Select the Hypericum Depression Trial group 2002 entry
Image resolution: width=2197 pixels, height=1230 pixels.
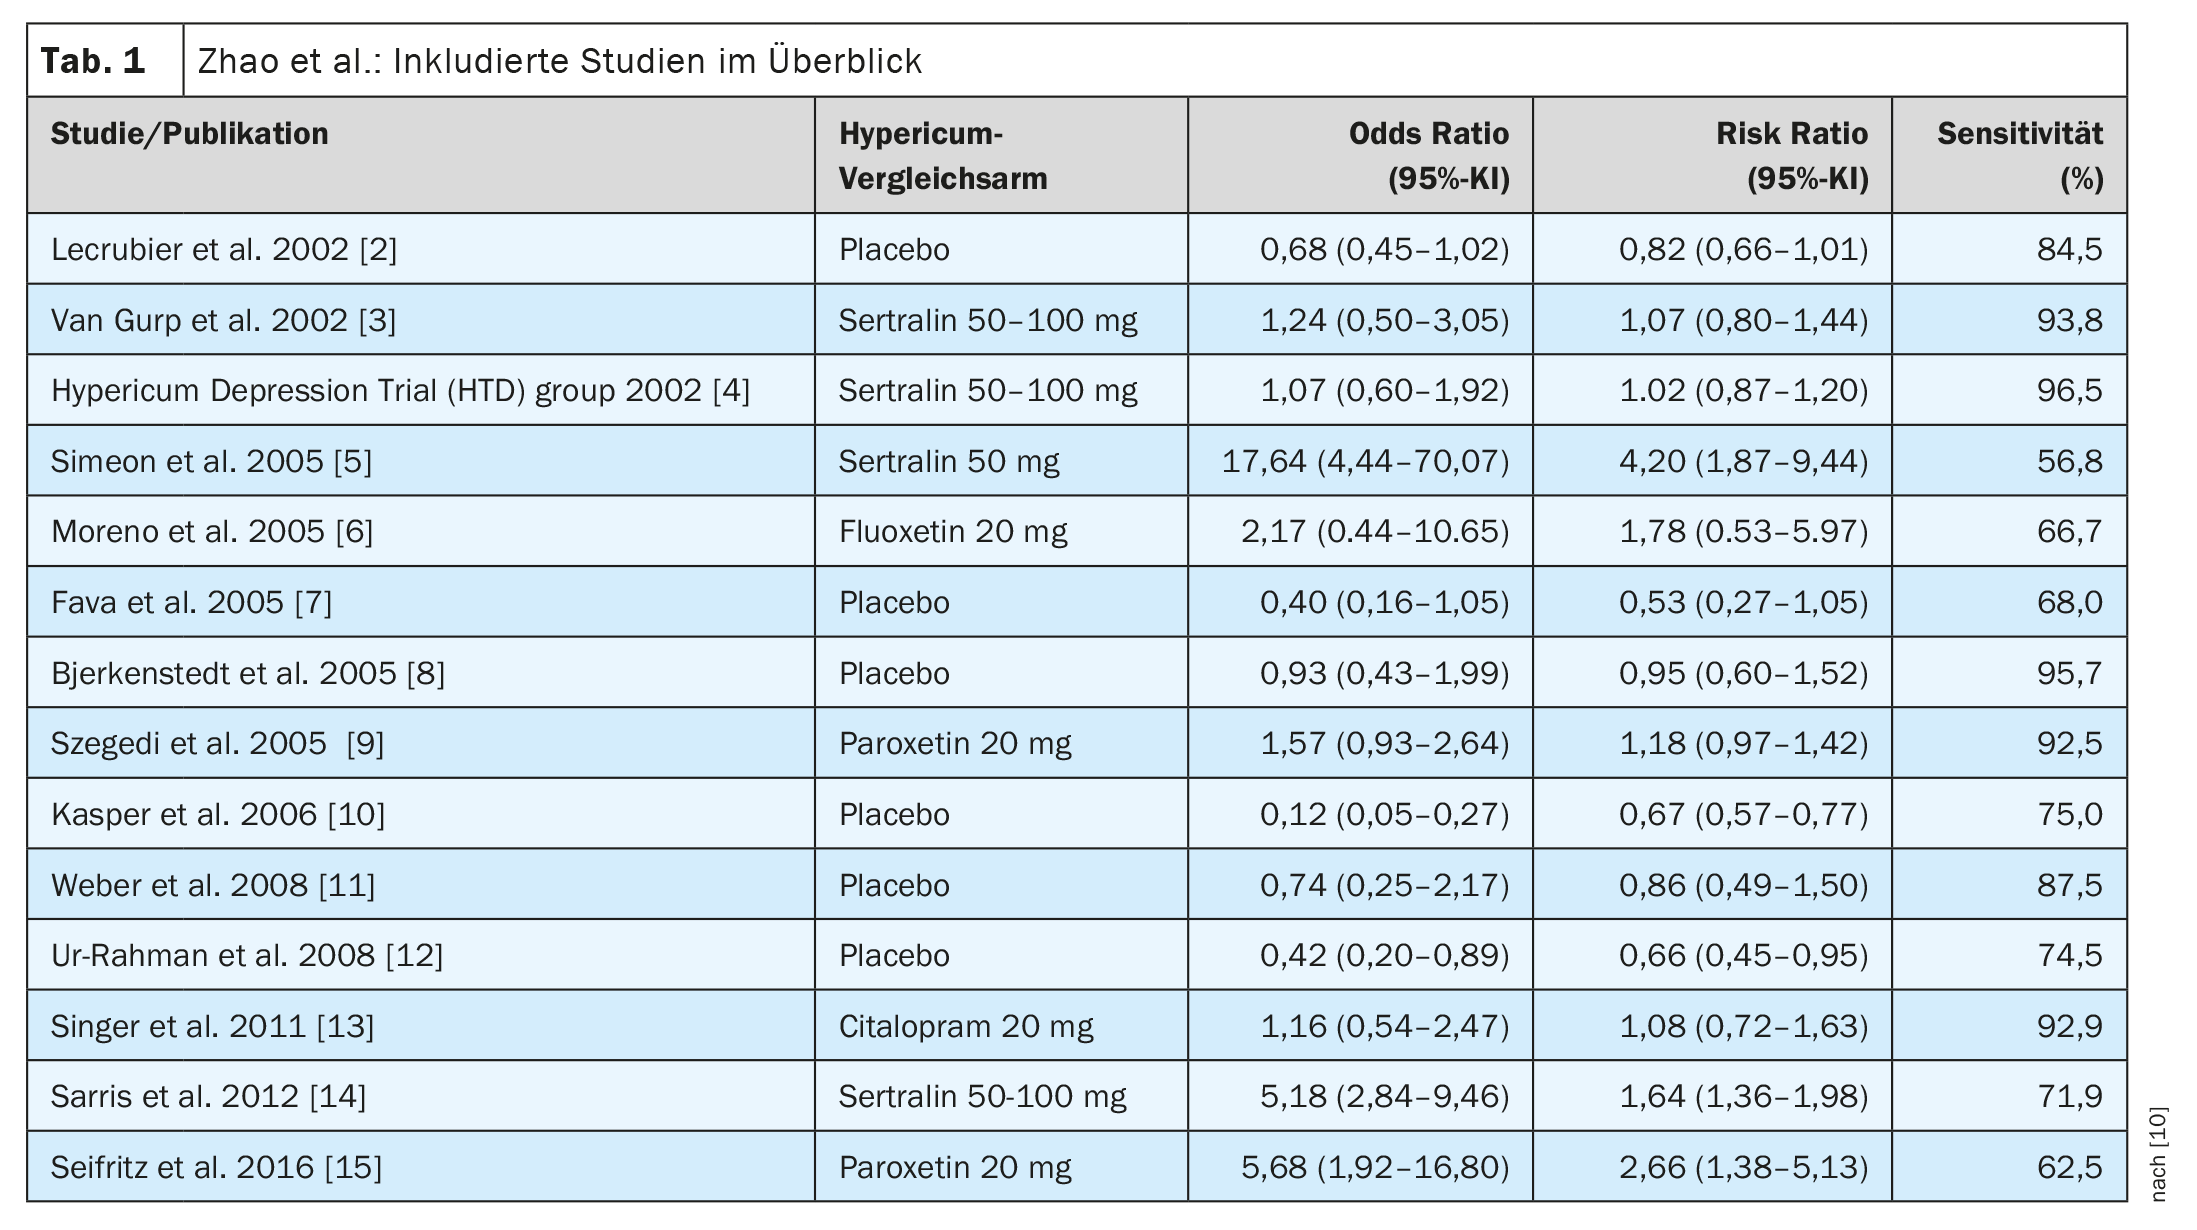400,390
